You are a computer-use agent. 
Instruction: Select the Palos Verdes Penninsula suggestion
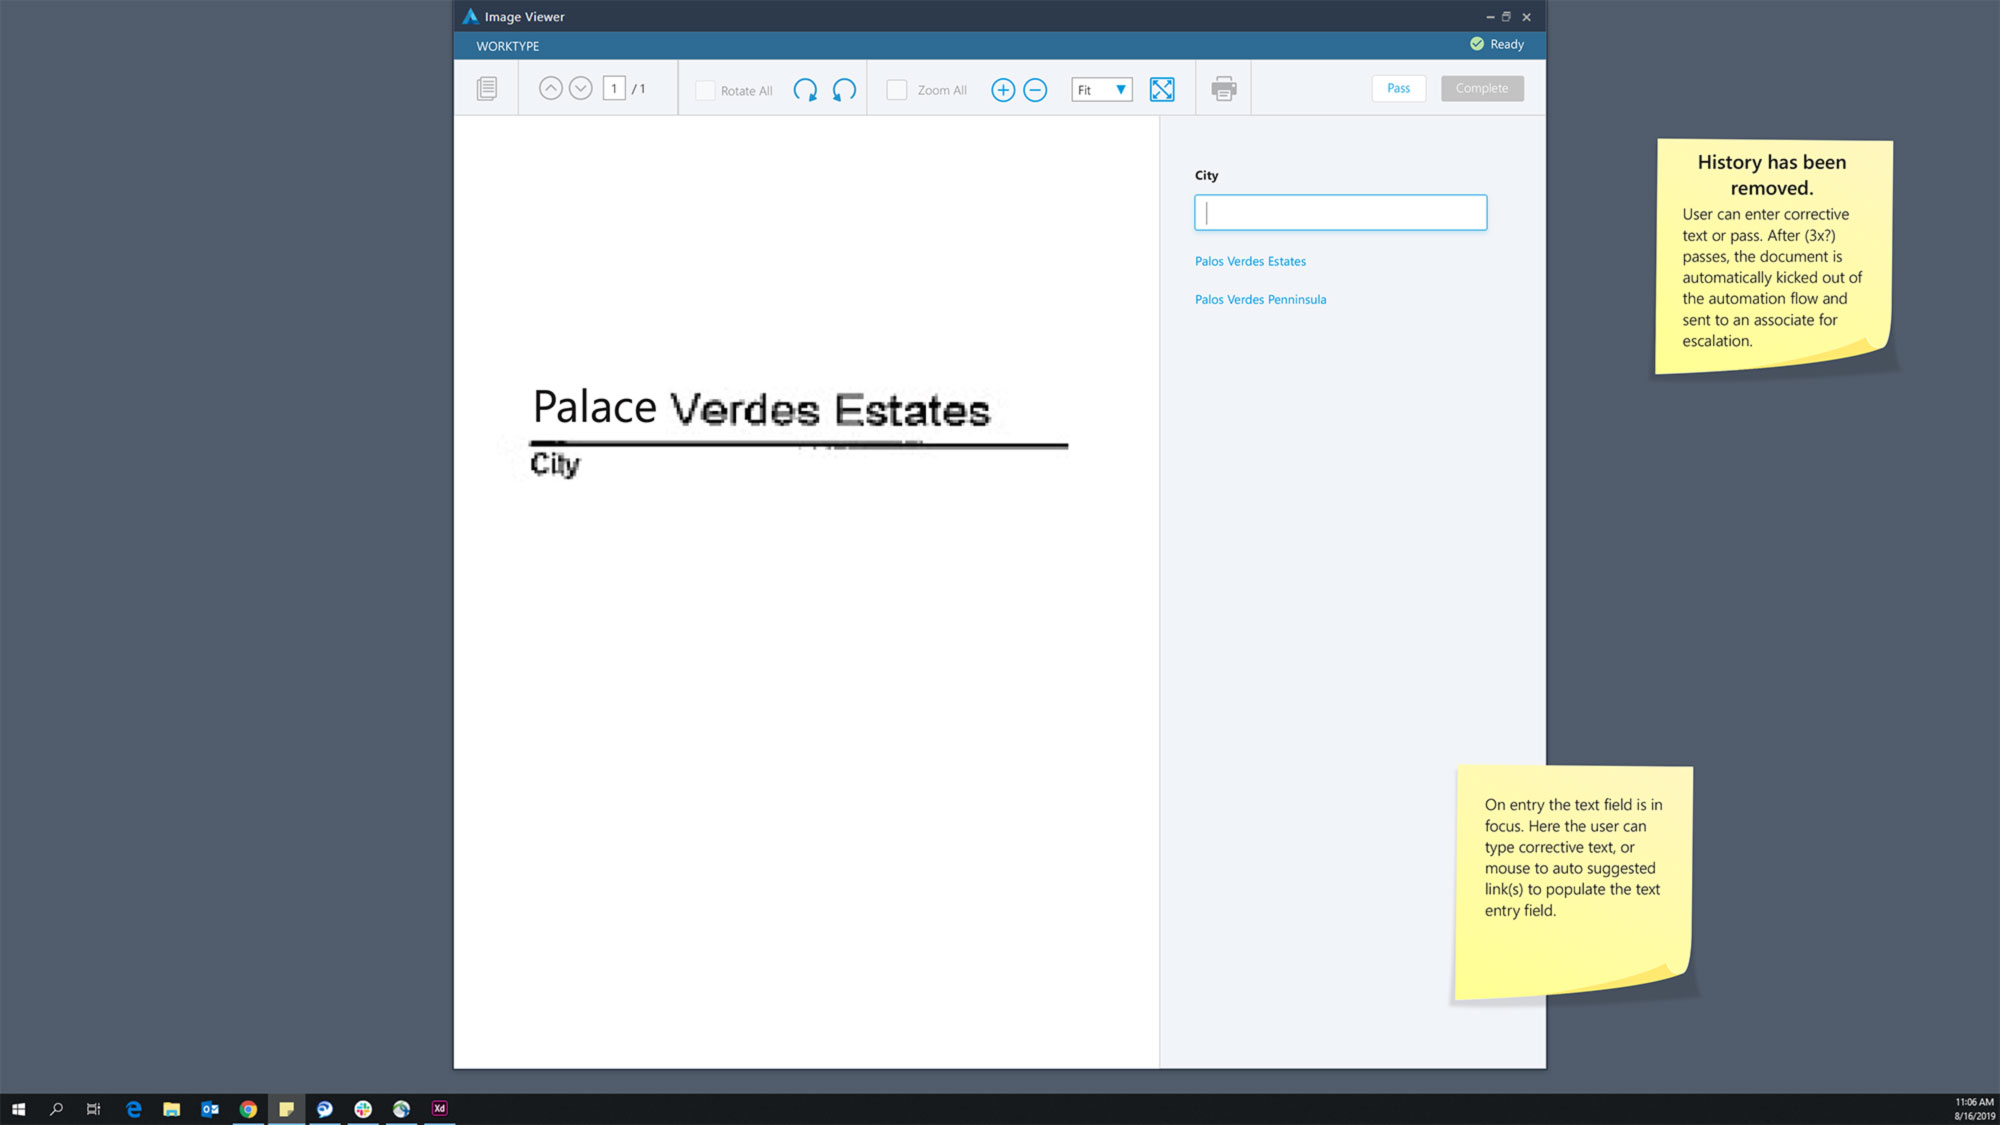pos(1260,299)
